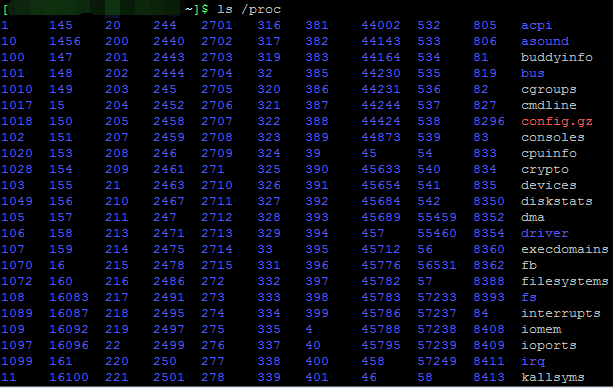Select process ID '8408'
Screen dimensions: 613x388
point(489,330)
